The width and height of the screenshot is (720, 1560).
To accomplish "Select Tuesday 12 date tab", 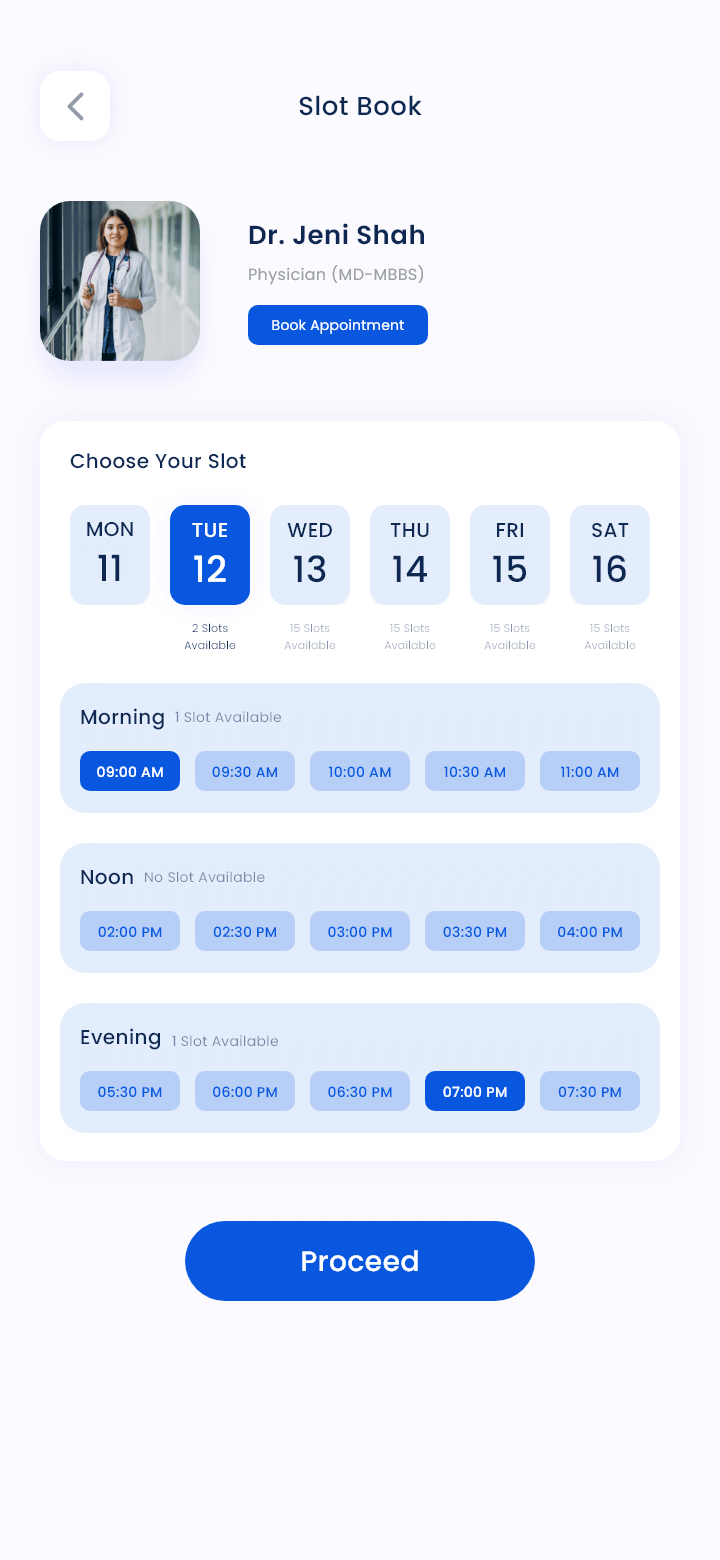I will 210,555.
